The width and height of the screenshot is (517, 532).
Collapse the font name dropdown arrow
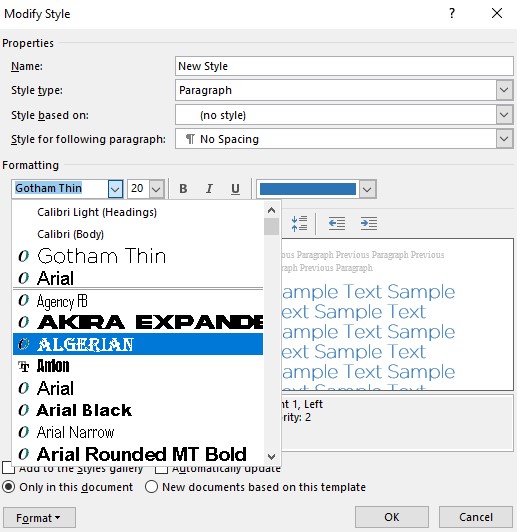tap(115, 189)
